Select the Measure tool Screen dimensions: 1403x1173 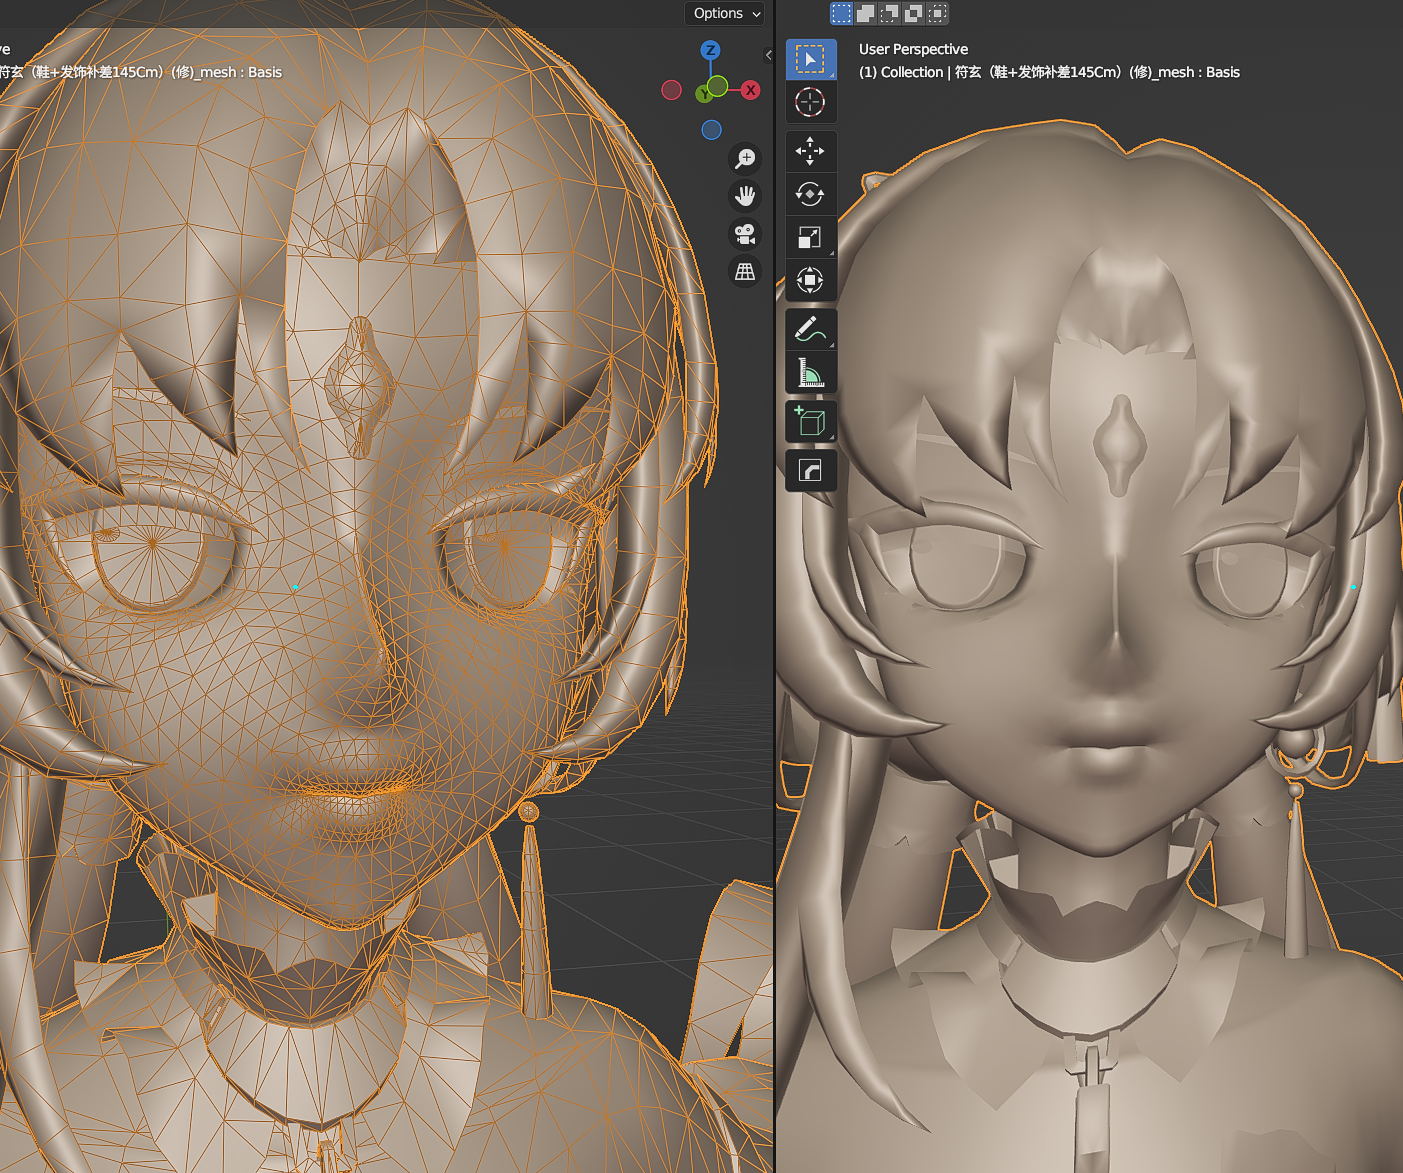tap(810, 372)
